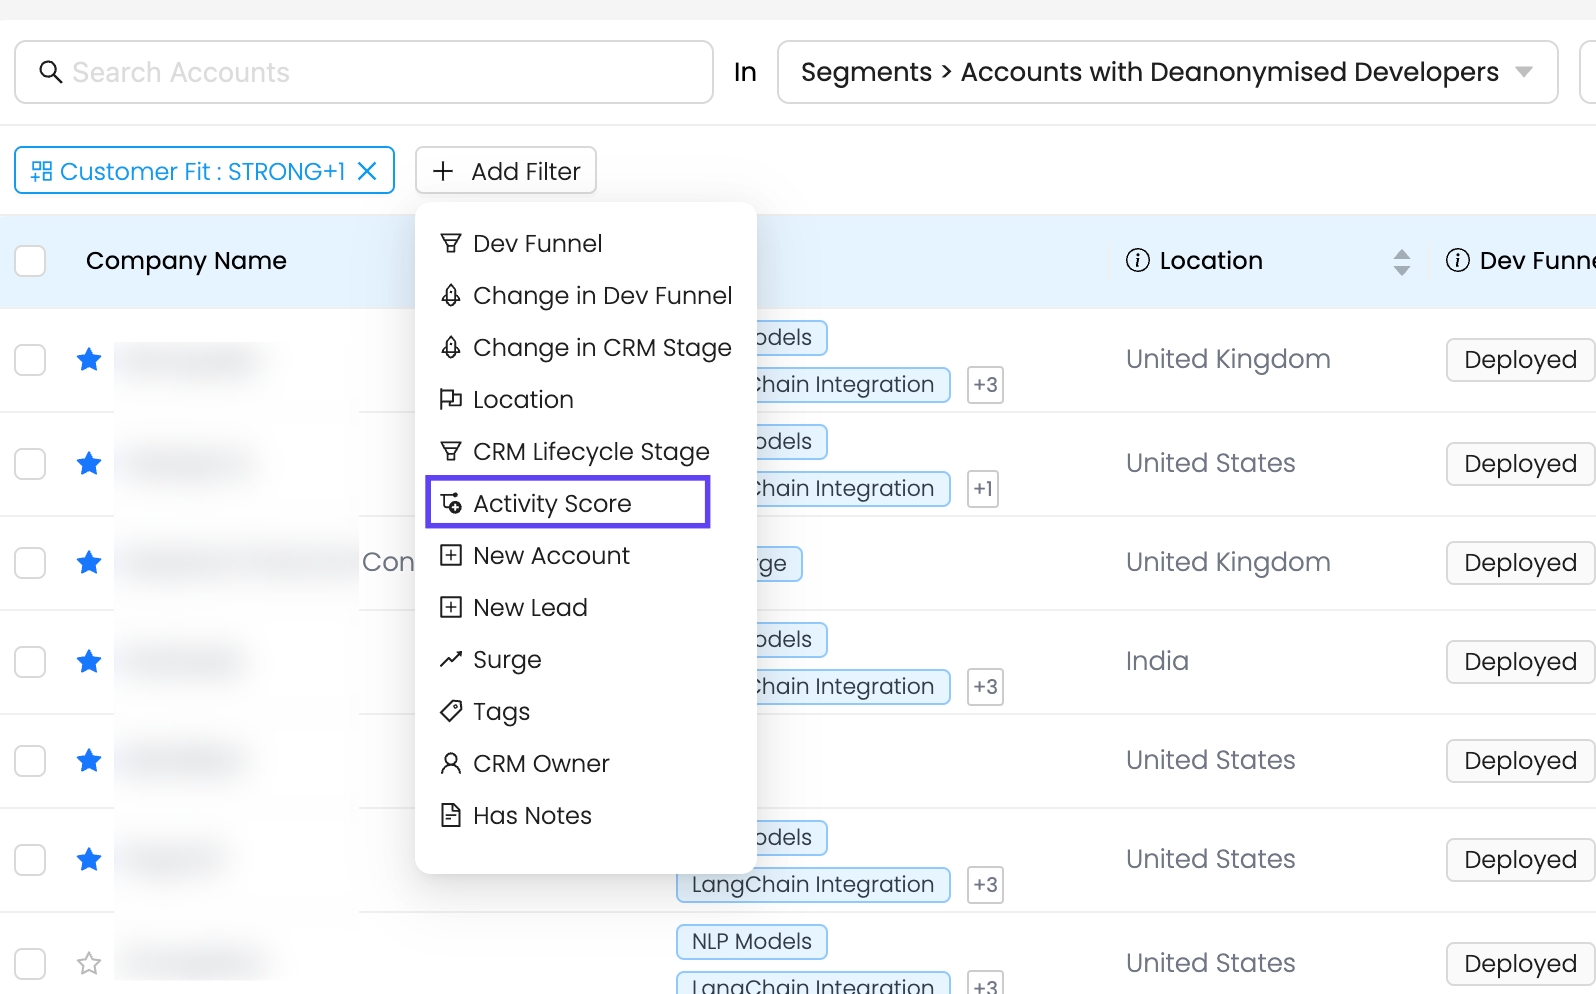Check the third account row checkbox
This screenshot has width=1596, height=994.
pos(30,563)
